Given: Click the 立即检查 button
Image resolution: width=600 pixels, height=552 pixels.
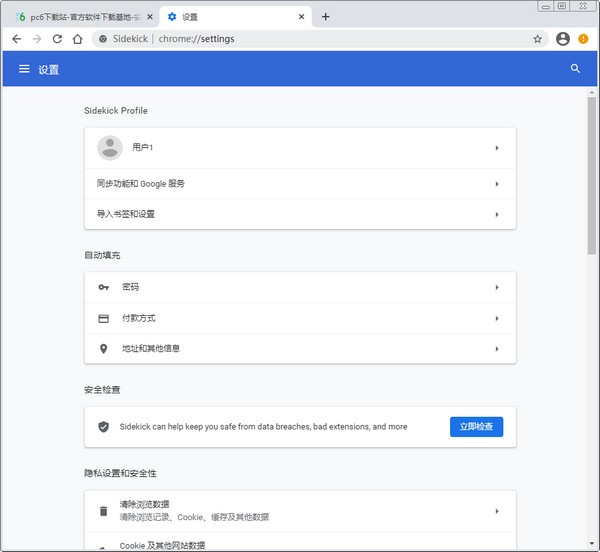Looking at the screenshot, I should 476,427.
